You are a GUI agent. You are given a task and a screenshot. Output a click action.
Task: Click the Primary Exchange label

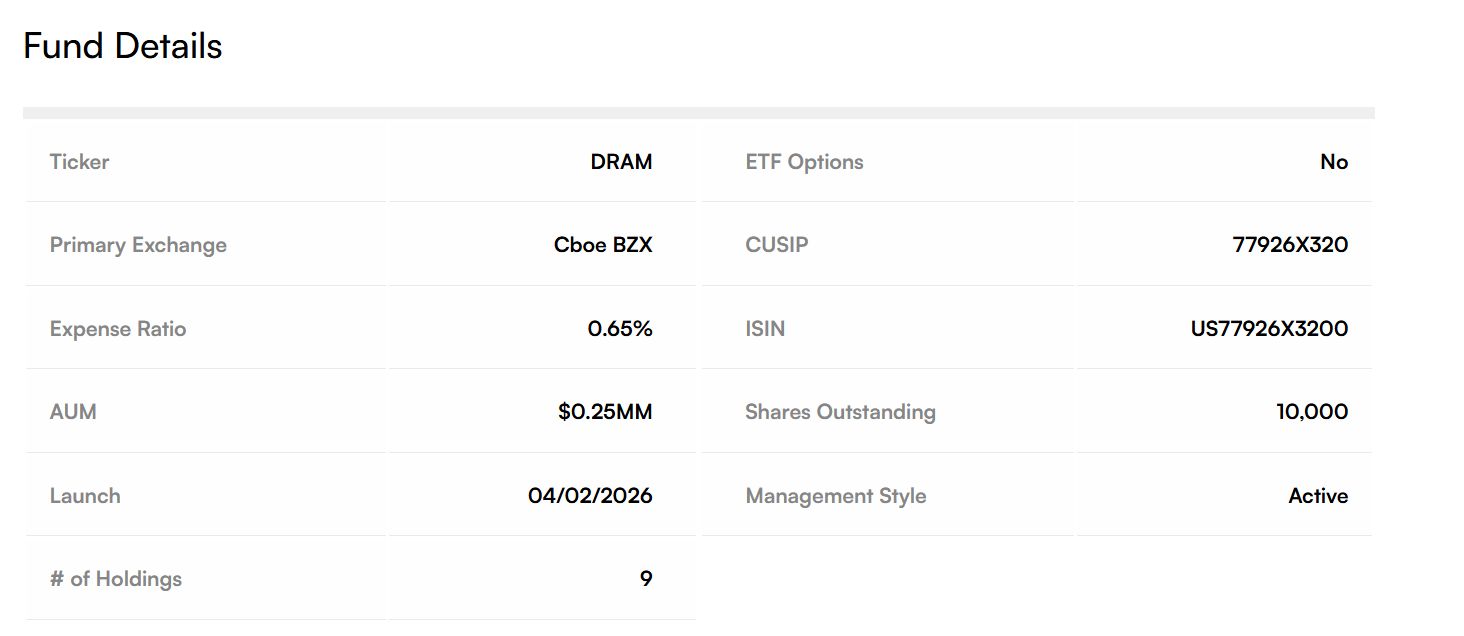[138, 245]
